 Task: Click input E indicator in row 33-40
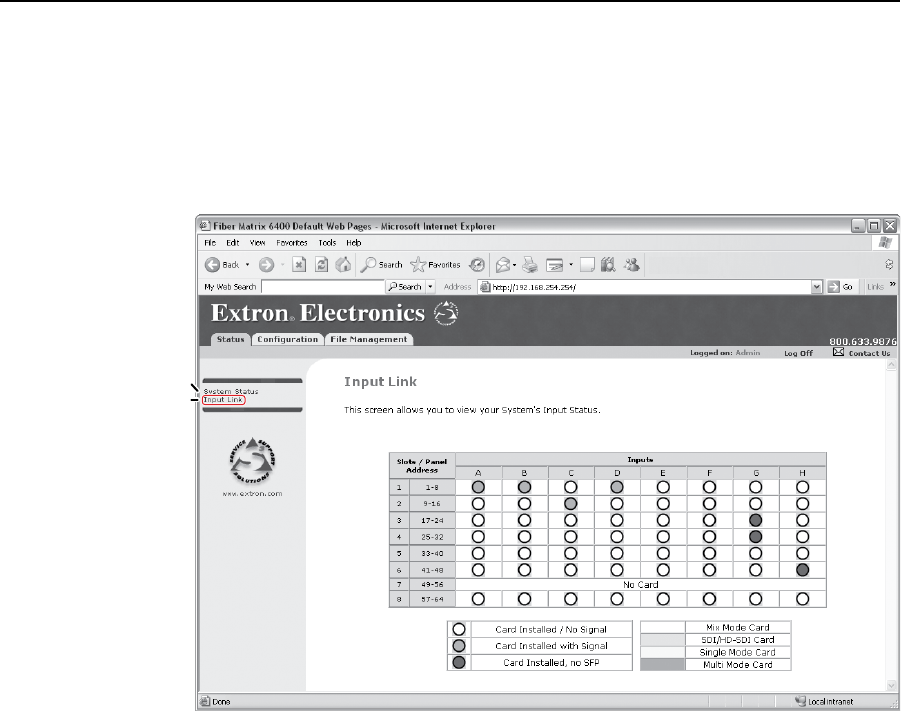pyautogui.click(x=663, y=554)
